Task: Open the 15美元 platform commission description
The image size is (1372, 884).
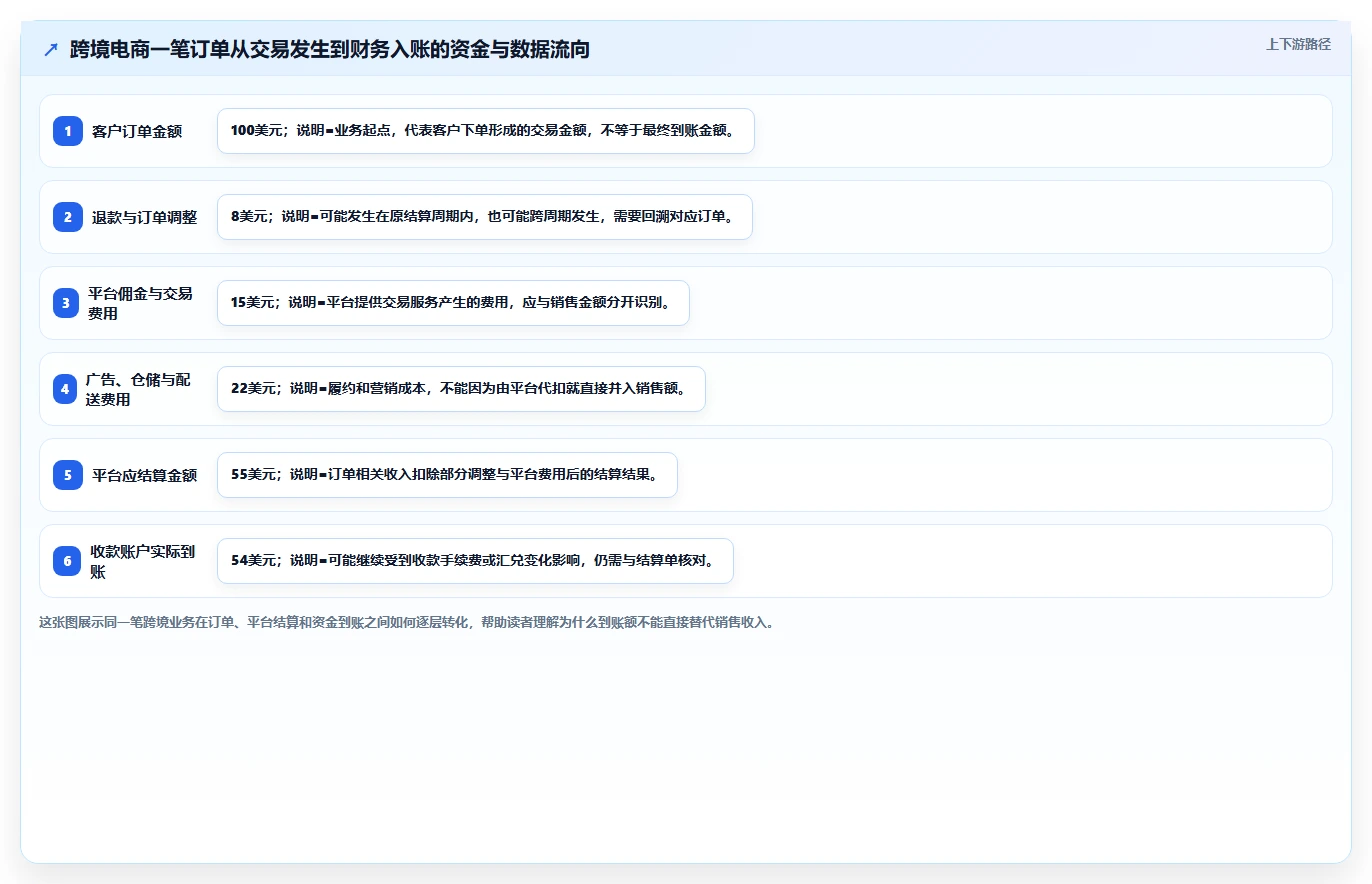Action: click(453, 303)
